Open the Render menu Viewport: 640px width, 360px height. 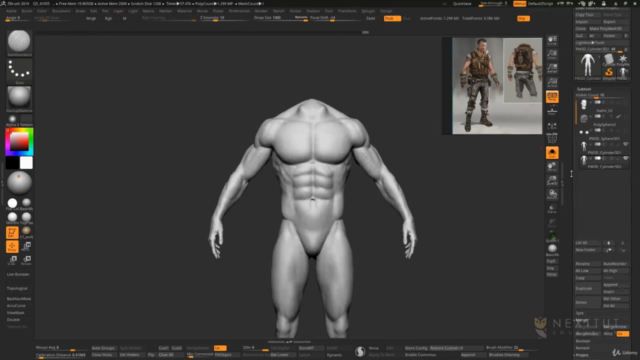coord(261,11)
